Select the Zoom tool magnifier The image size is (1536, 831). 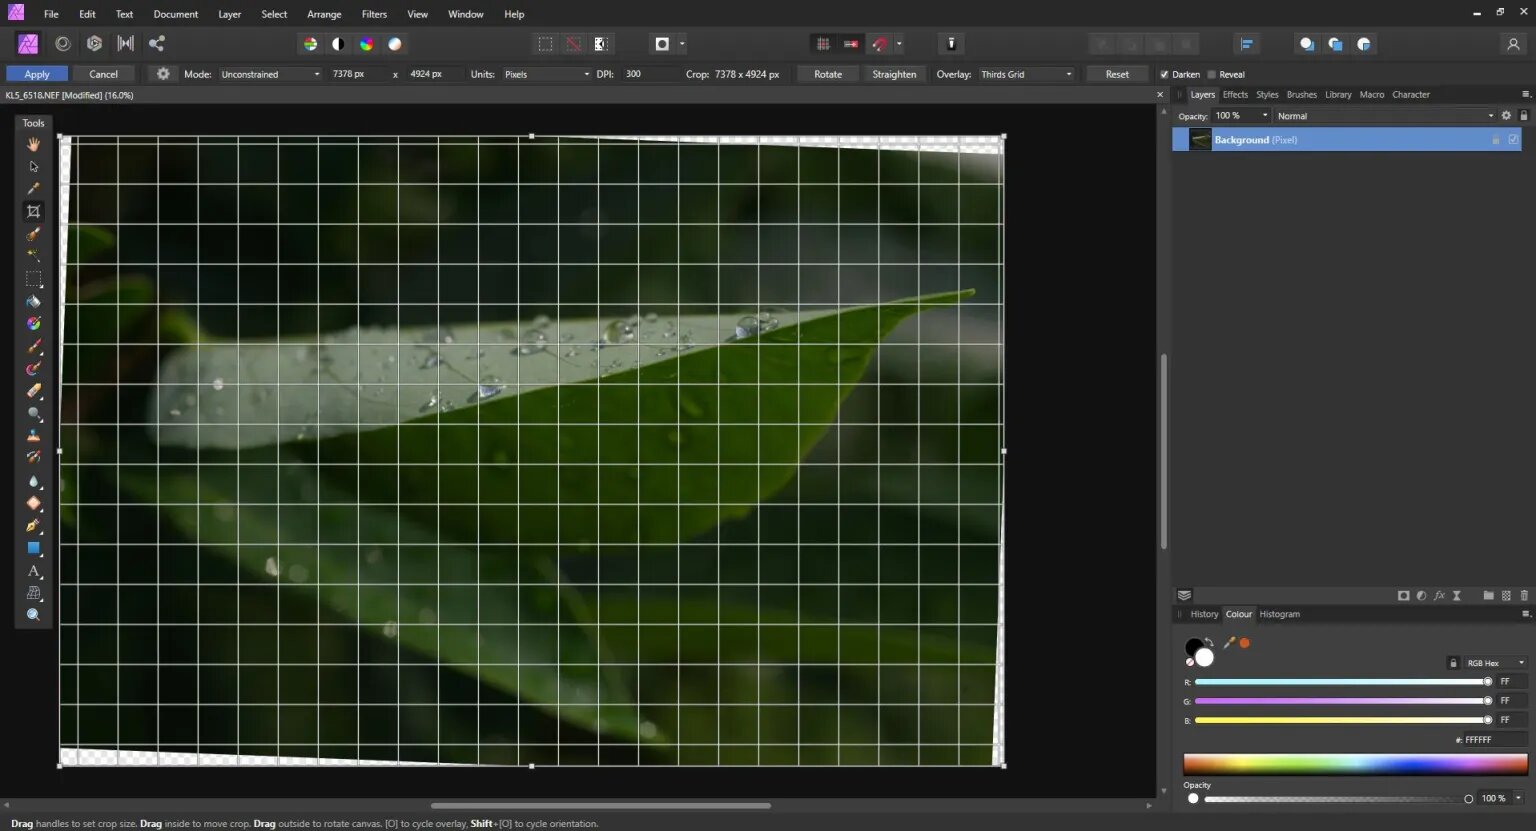pos(33,615)
